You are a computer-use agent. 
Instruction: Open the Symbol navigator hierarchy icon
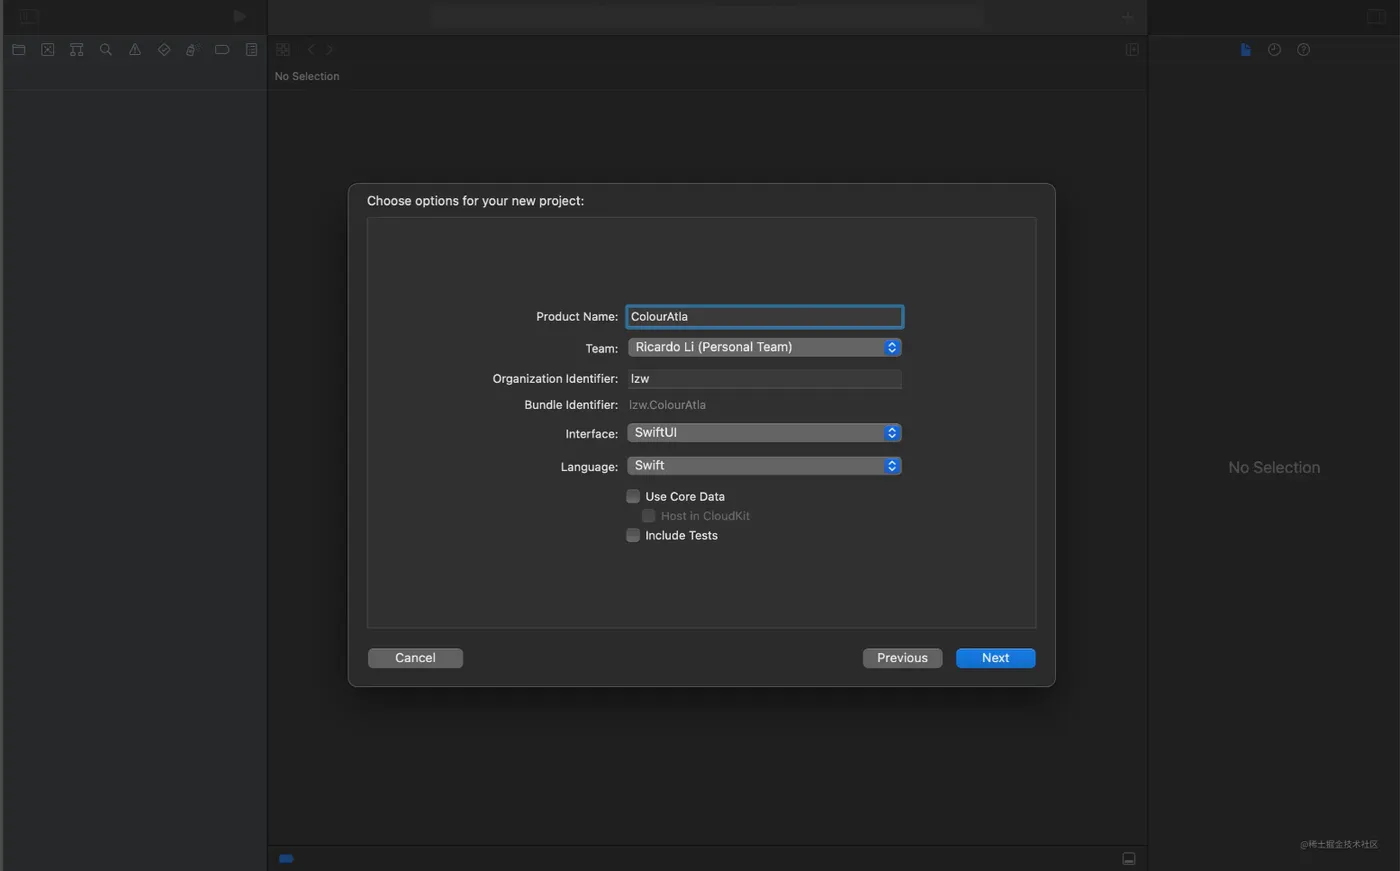tap(76, 49)
